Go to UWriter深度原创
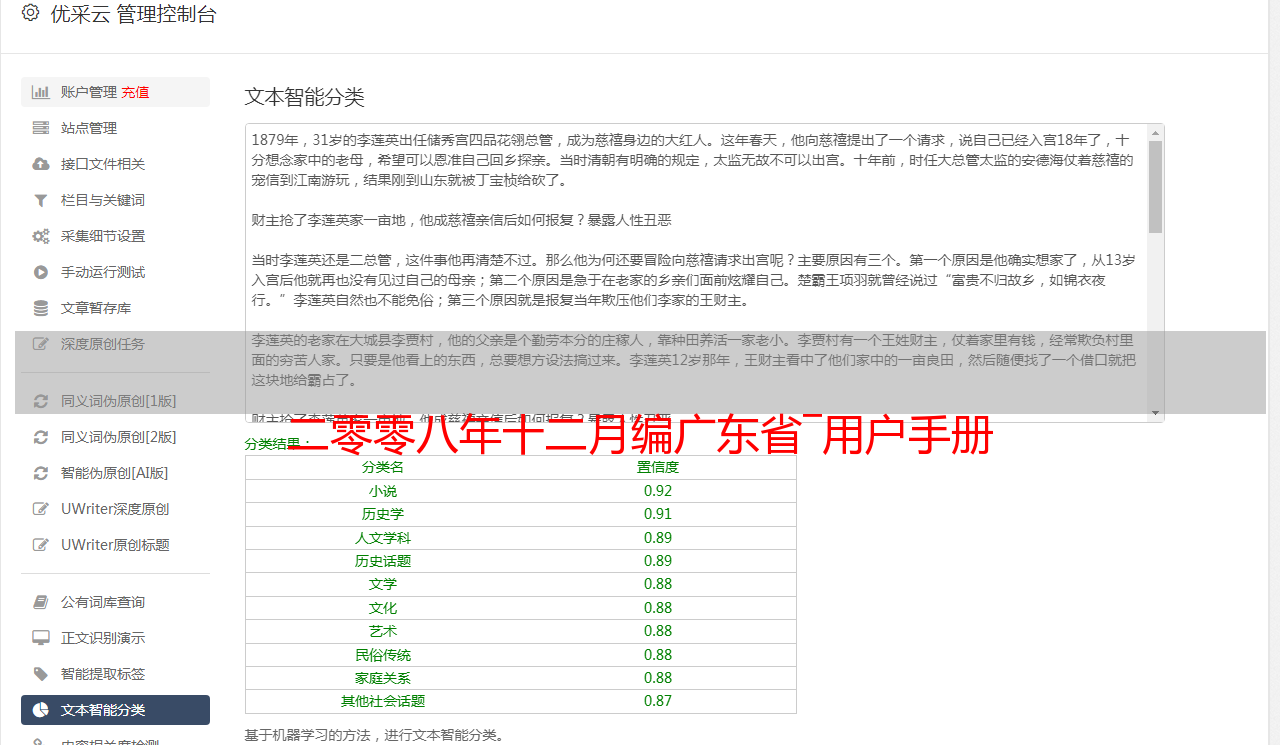 (115, 509)
